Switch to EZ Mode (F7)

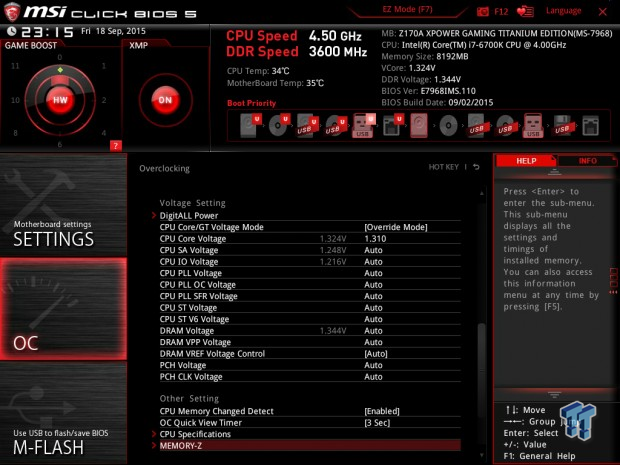click(407, 9)
